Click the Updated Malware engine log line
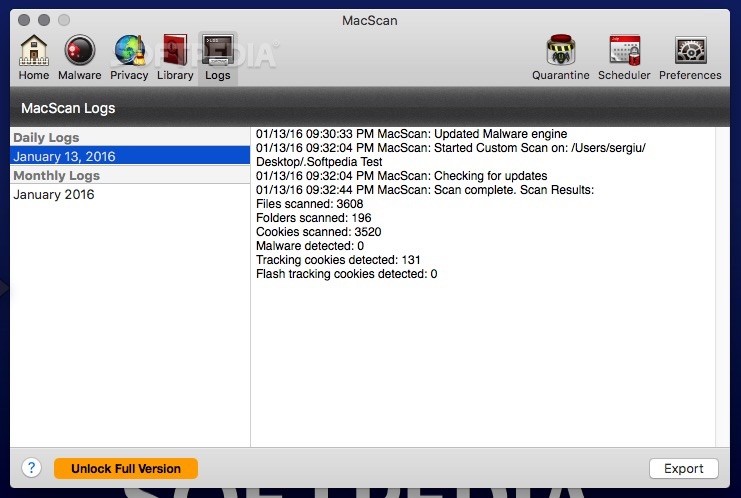The image size is (741, 498). tap(411, 134)
